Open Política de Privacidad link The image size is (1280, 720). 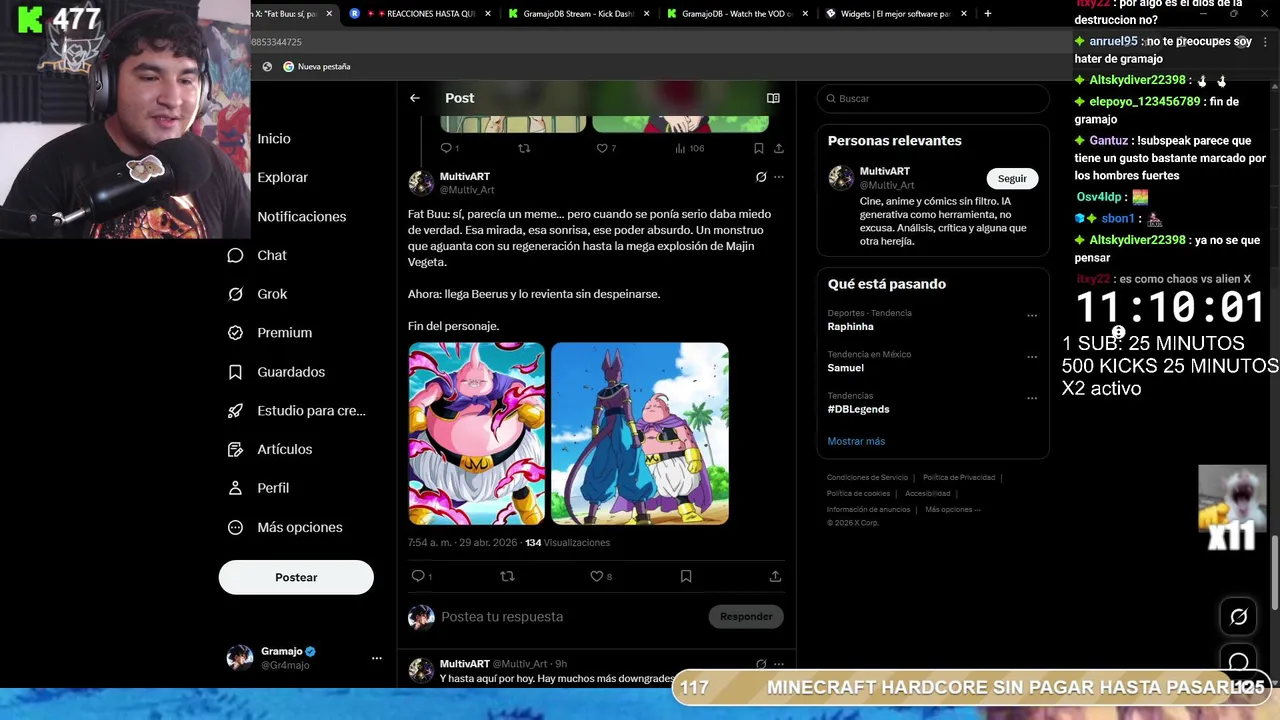point(959,478)
